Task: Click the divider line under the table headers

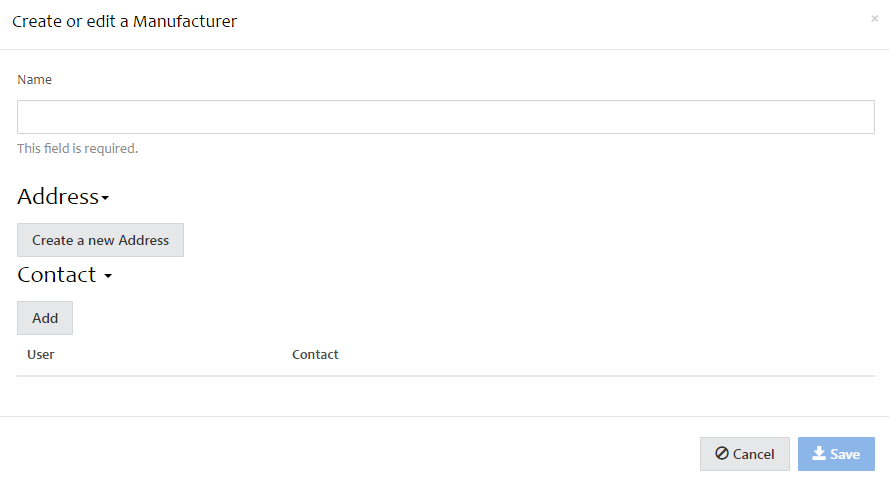Action: [445, 376]
